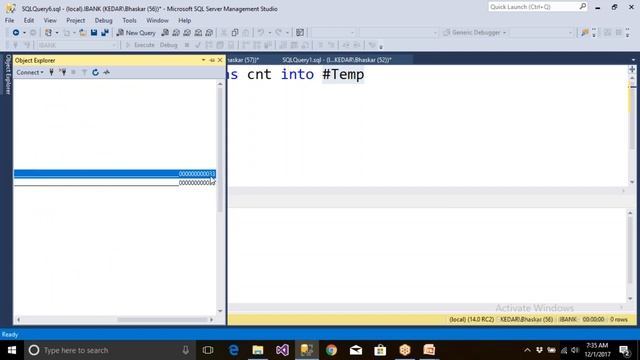
Task: Click the Activity Monitor icon in Object Explorer
Action: 107,72
